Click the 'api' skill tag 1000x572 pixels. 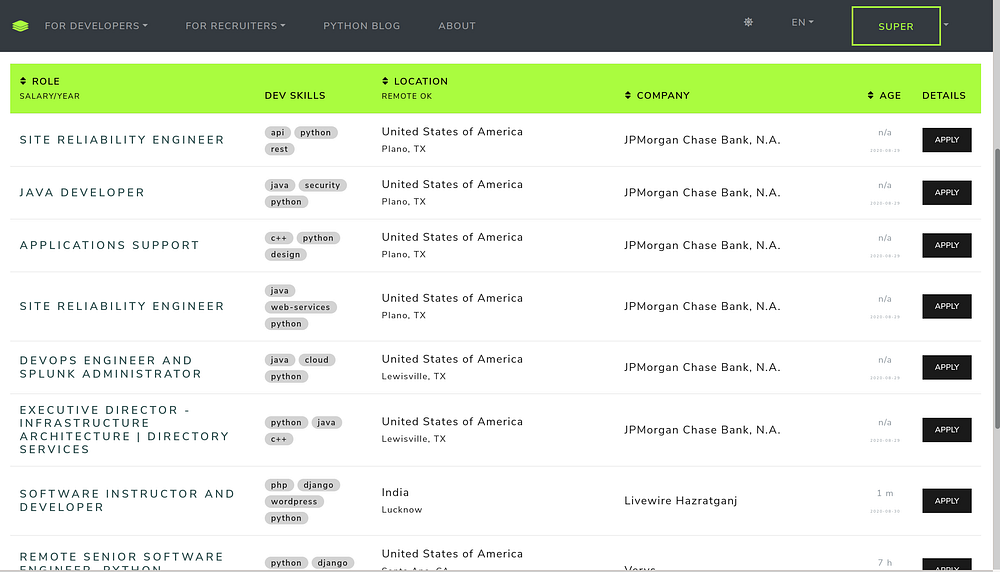[277, 133]
